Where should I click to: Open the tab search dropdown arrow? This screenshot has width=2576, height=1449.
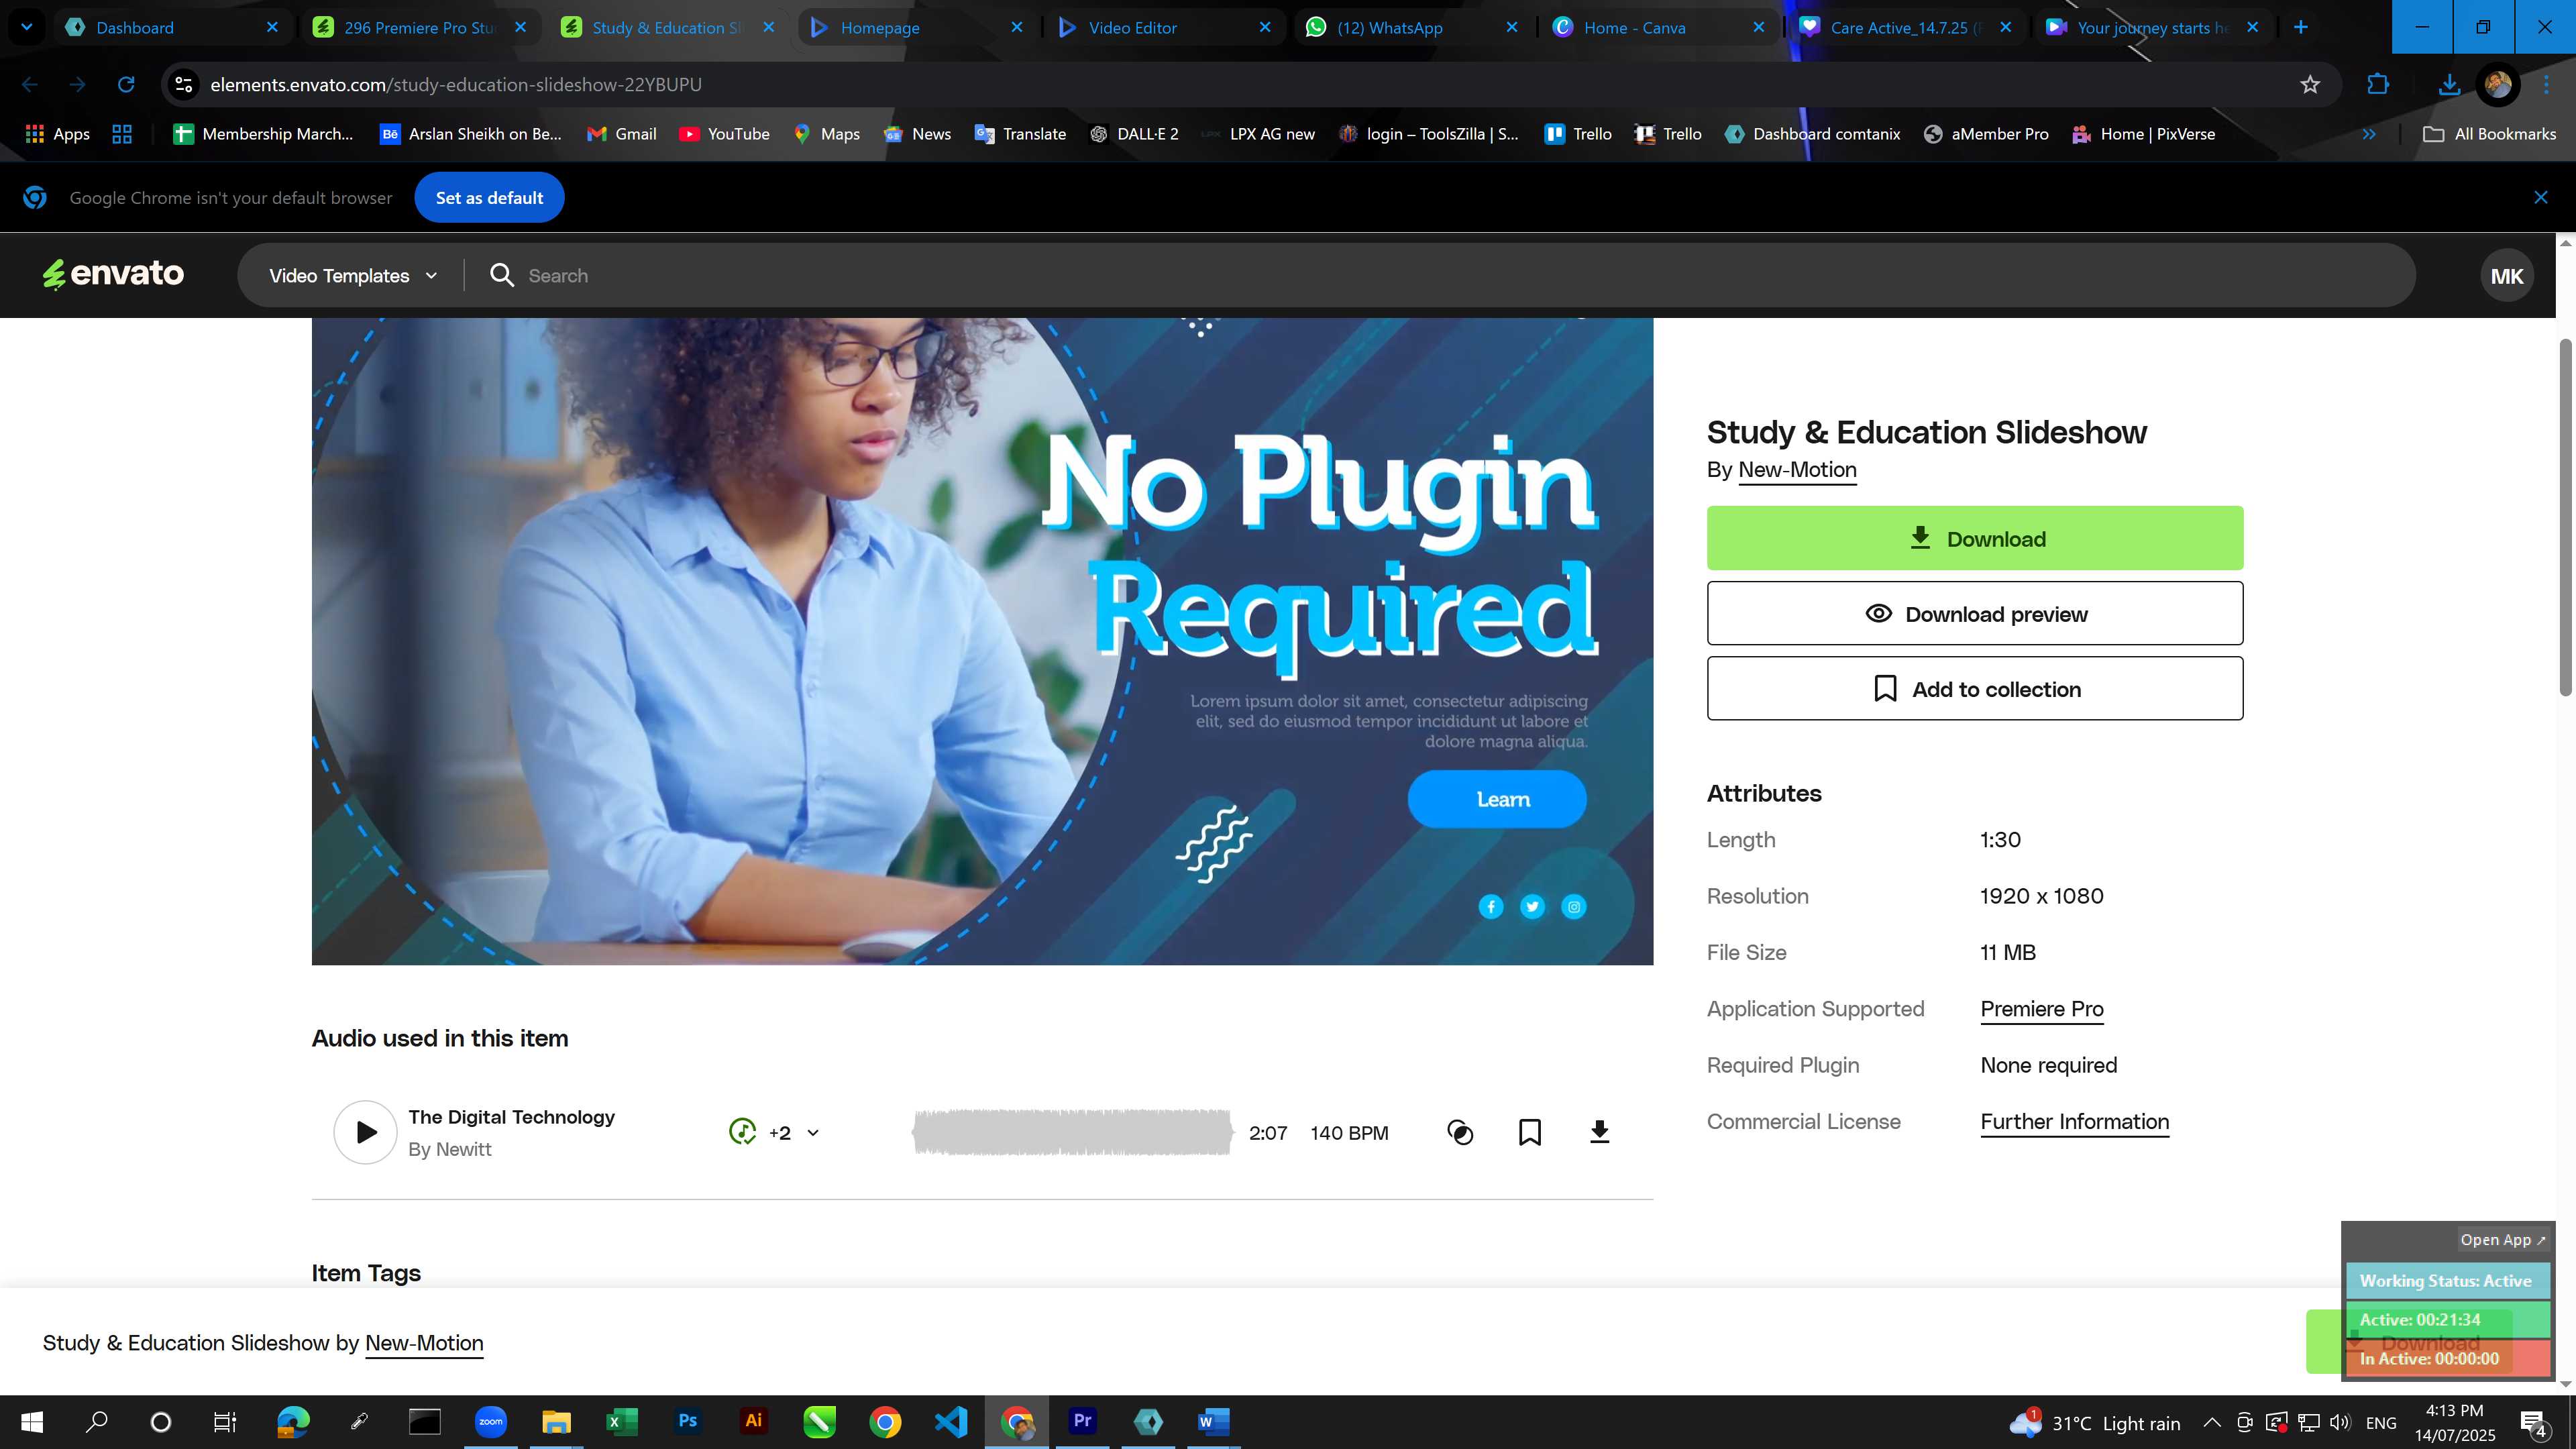pyautogui.click(x=27, y=27)
